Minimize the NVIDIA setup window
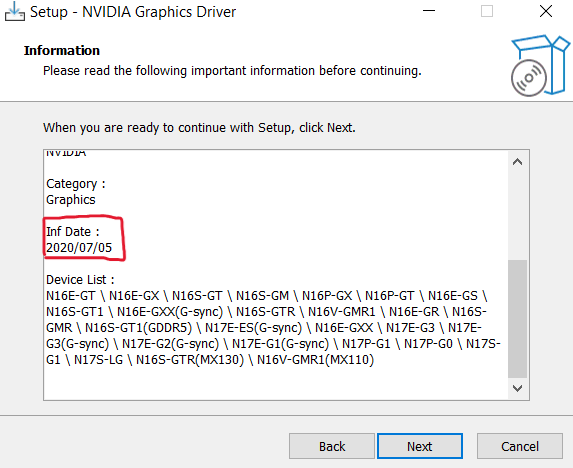 coord(429,11)
